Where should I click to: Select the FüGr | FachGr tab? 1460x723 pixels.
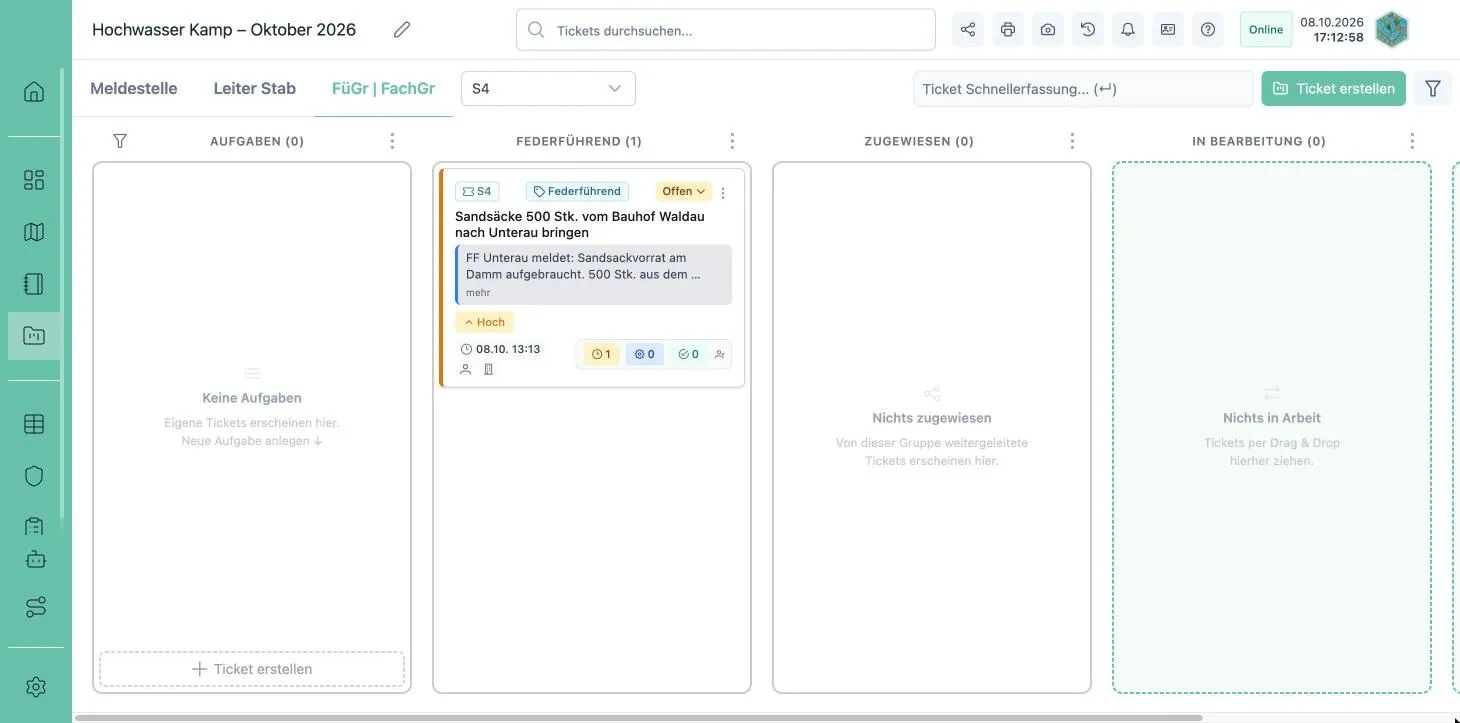tap(383, 88)
